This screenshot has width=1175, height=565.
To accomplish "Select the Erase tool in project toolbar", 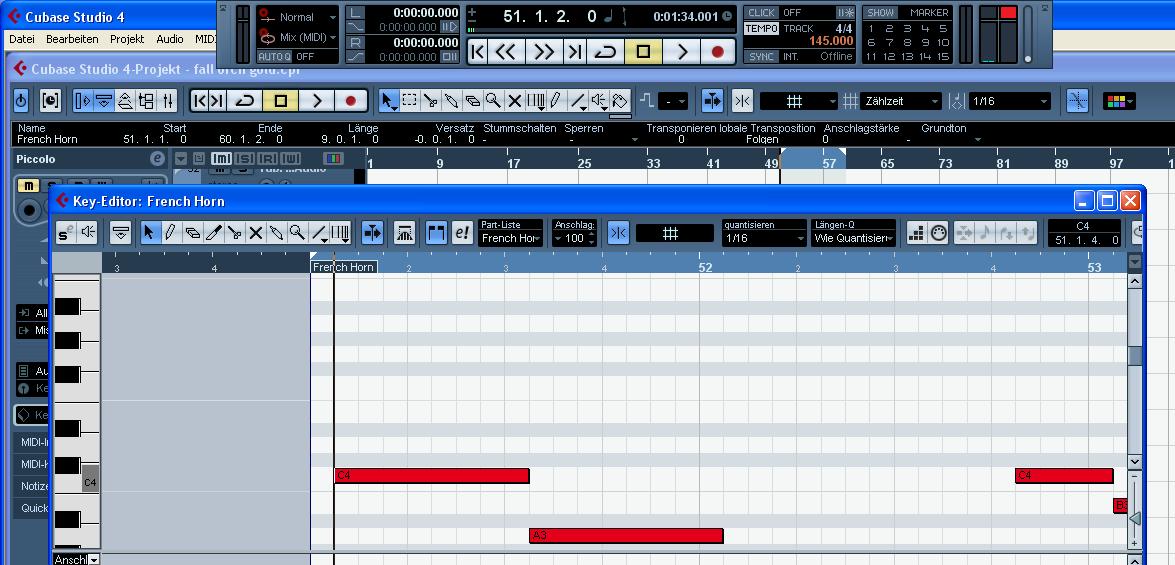I will tap(472, 100).
